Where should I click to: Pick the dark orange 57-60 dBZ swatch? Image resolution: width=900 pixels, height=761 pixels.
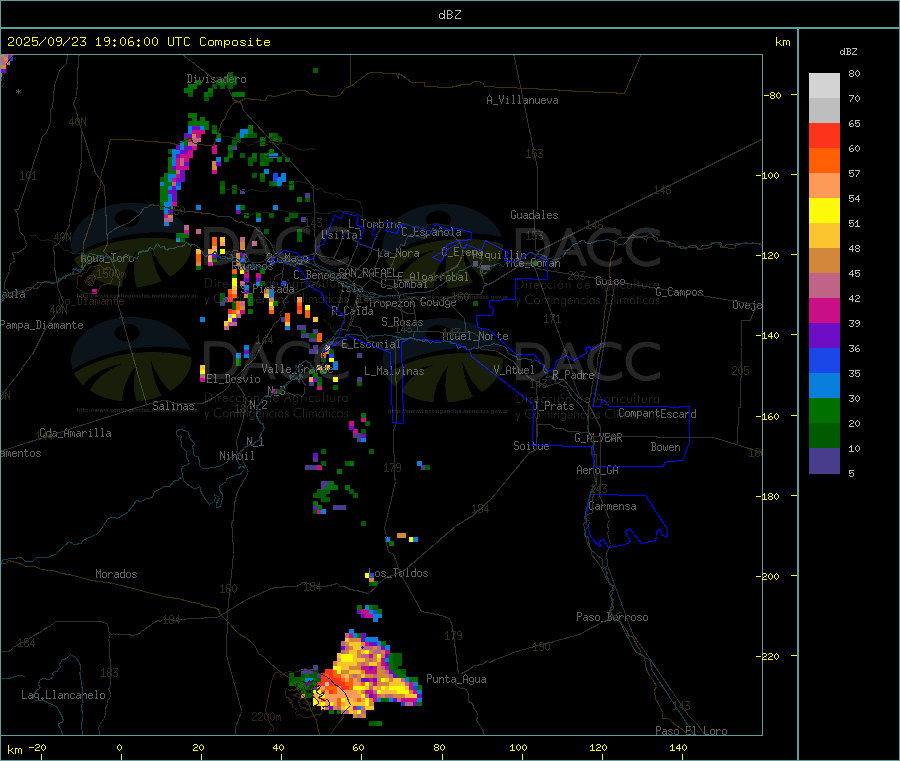pyautogui.click(x=824, y=161)
